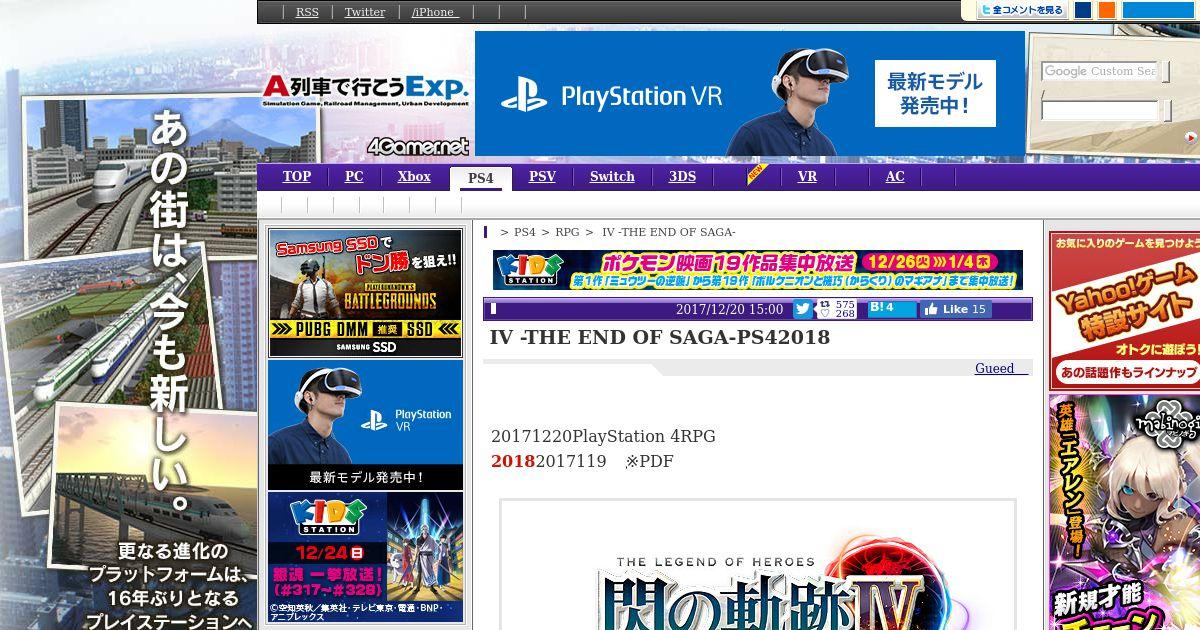Open the /iPhone link in top bar

click(434, 12)
